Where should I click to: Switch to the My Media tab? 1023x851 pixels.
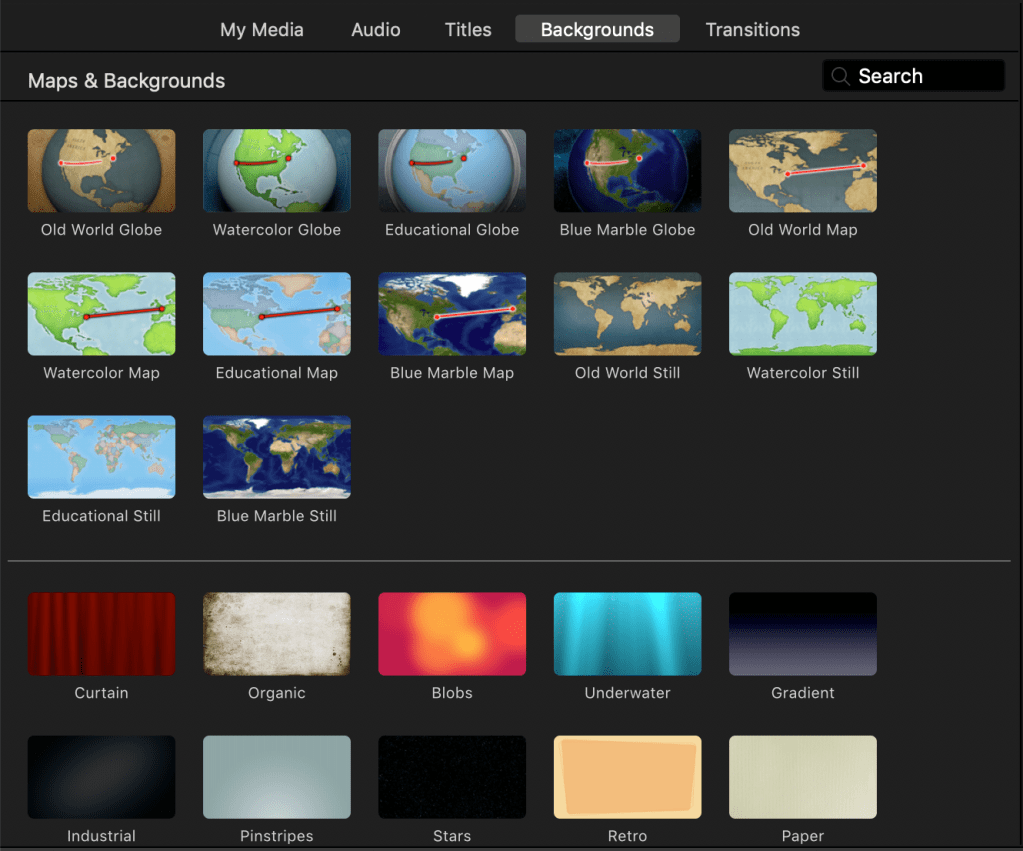(262, 30)
